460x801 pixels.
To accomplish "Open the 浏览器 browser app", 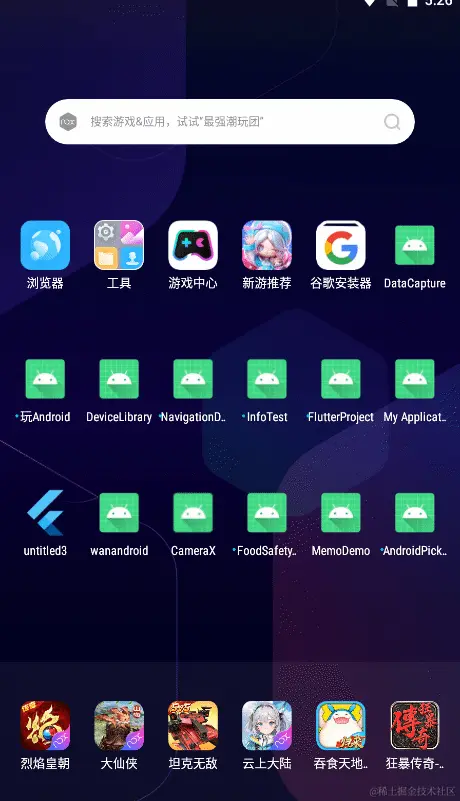I will [x=45, y=245].
